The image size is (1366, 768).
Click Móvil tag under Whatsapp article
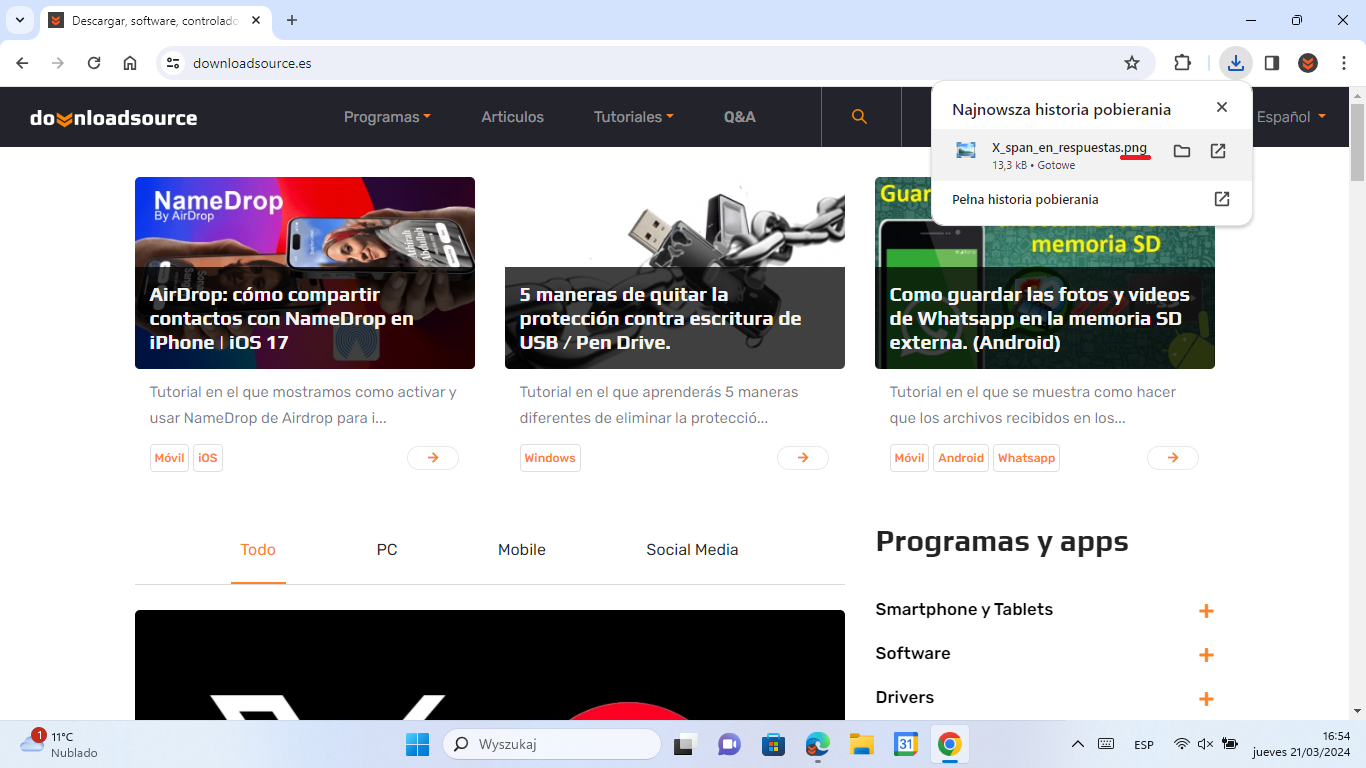click(909, 458)
